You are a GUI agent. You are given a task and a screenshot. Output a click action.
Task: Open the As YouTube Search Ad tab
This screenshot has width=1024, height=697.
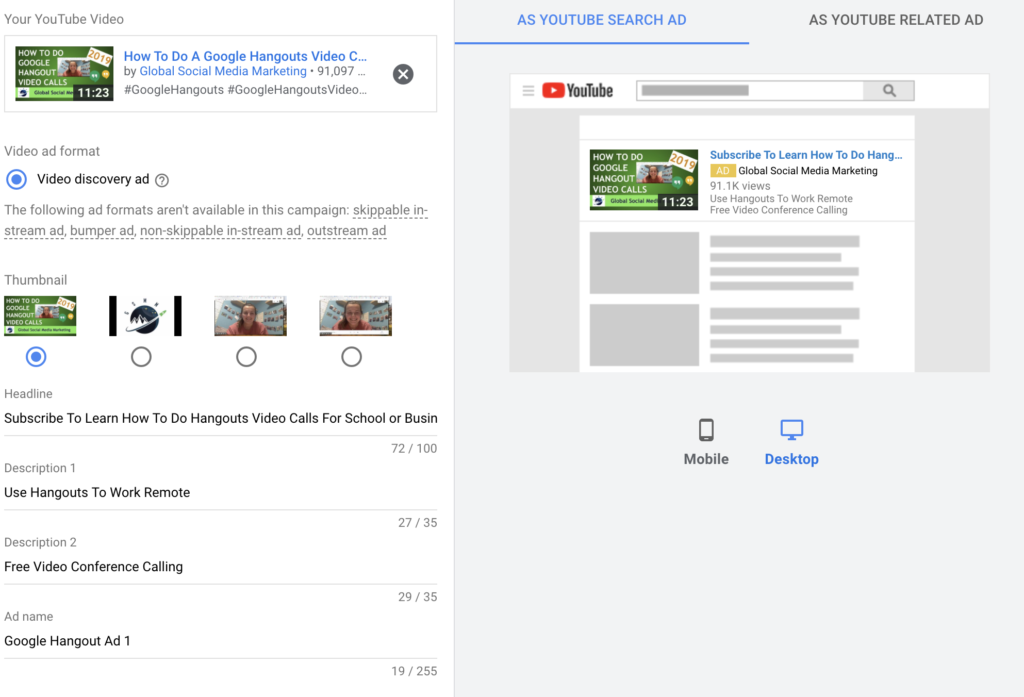(601, 20)
